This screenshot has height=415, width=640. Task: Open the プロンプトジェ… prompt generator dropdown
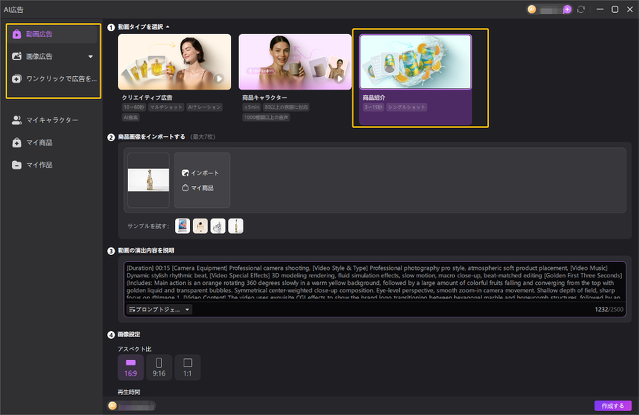[160, 310]
